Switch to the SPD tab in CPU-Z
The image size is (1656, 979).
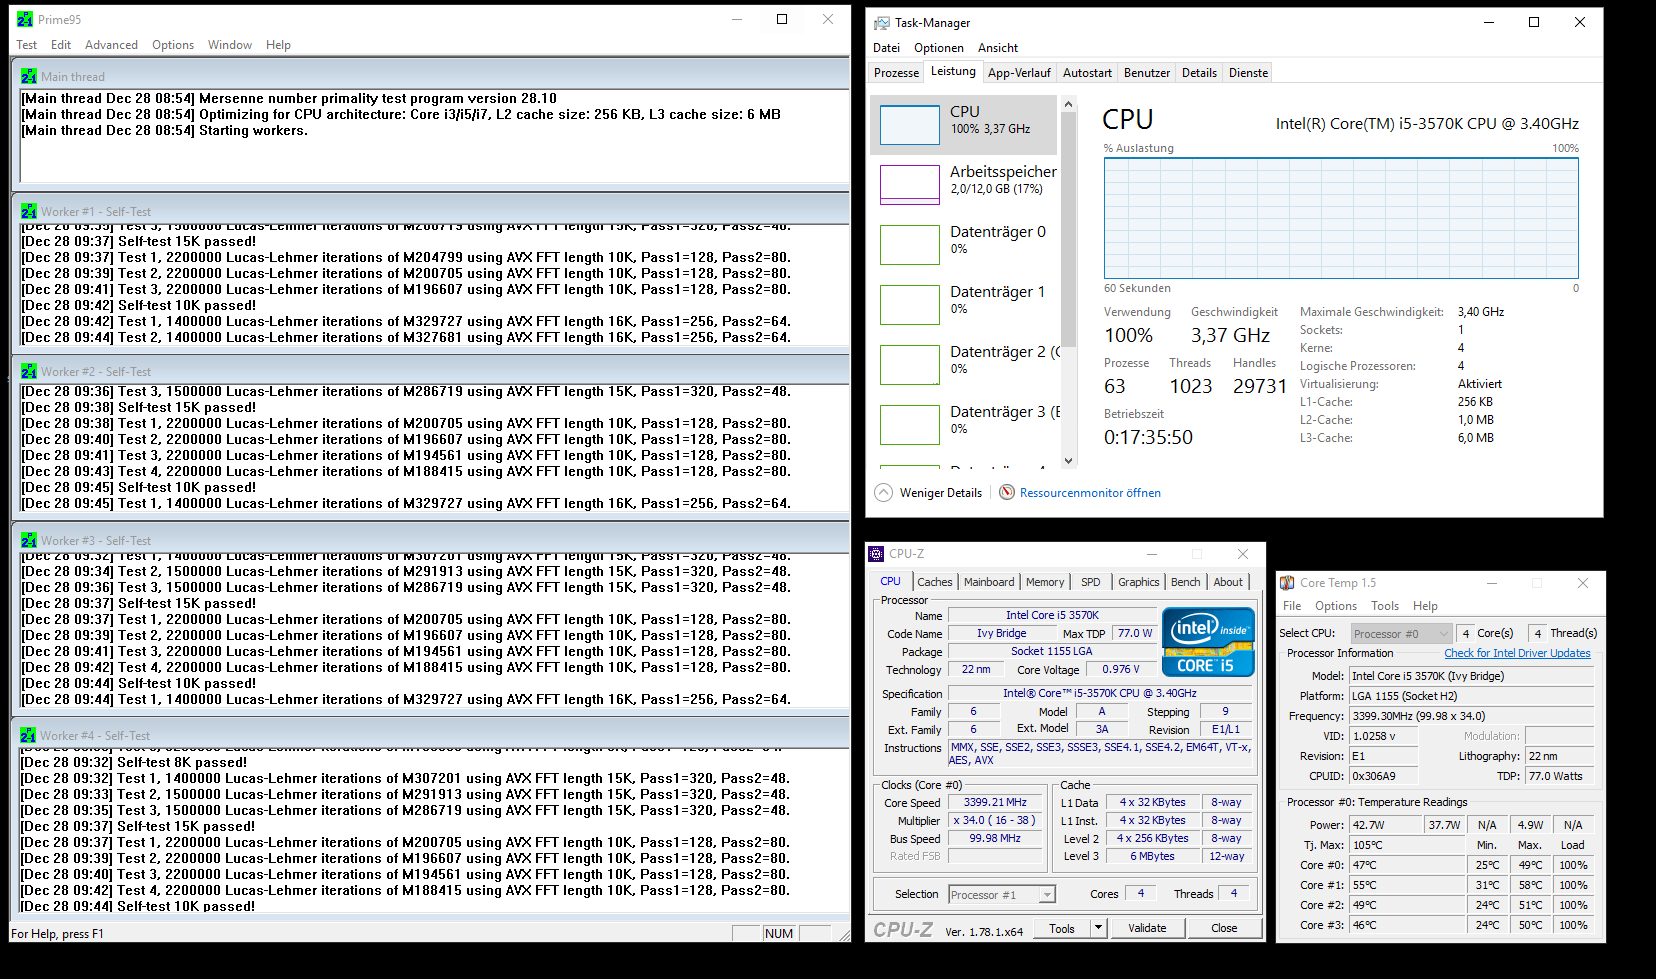[x=1091, y=582]
